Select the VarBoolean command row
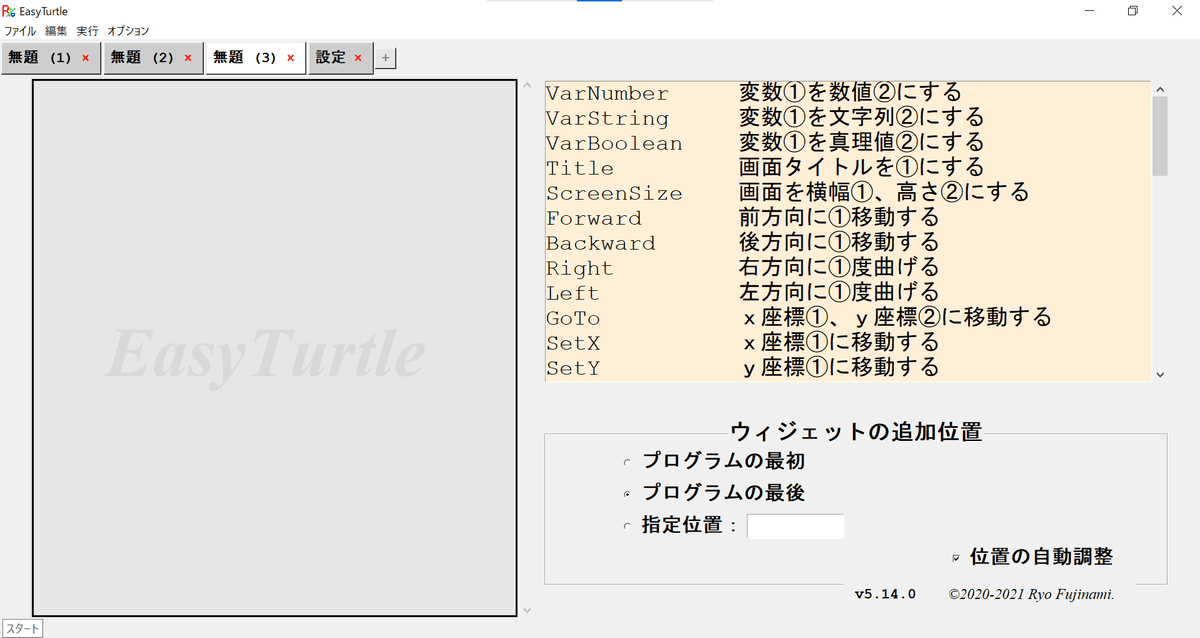This screenshot has height=638, width=1200. (847, 144)
